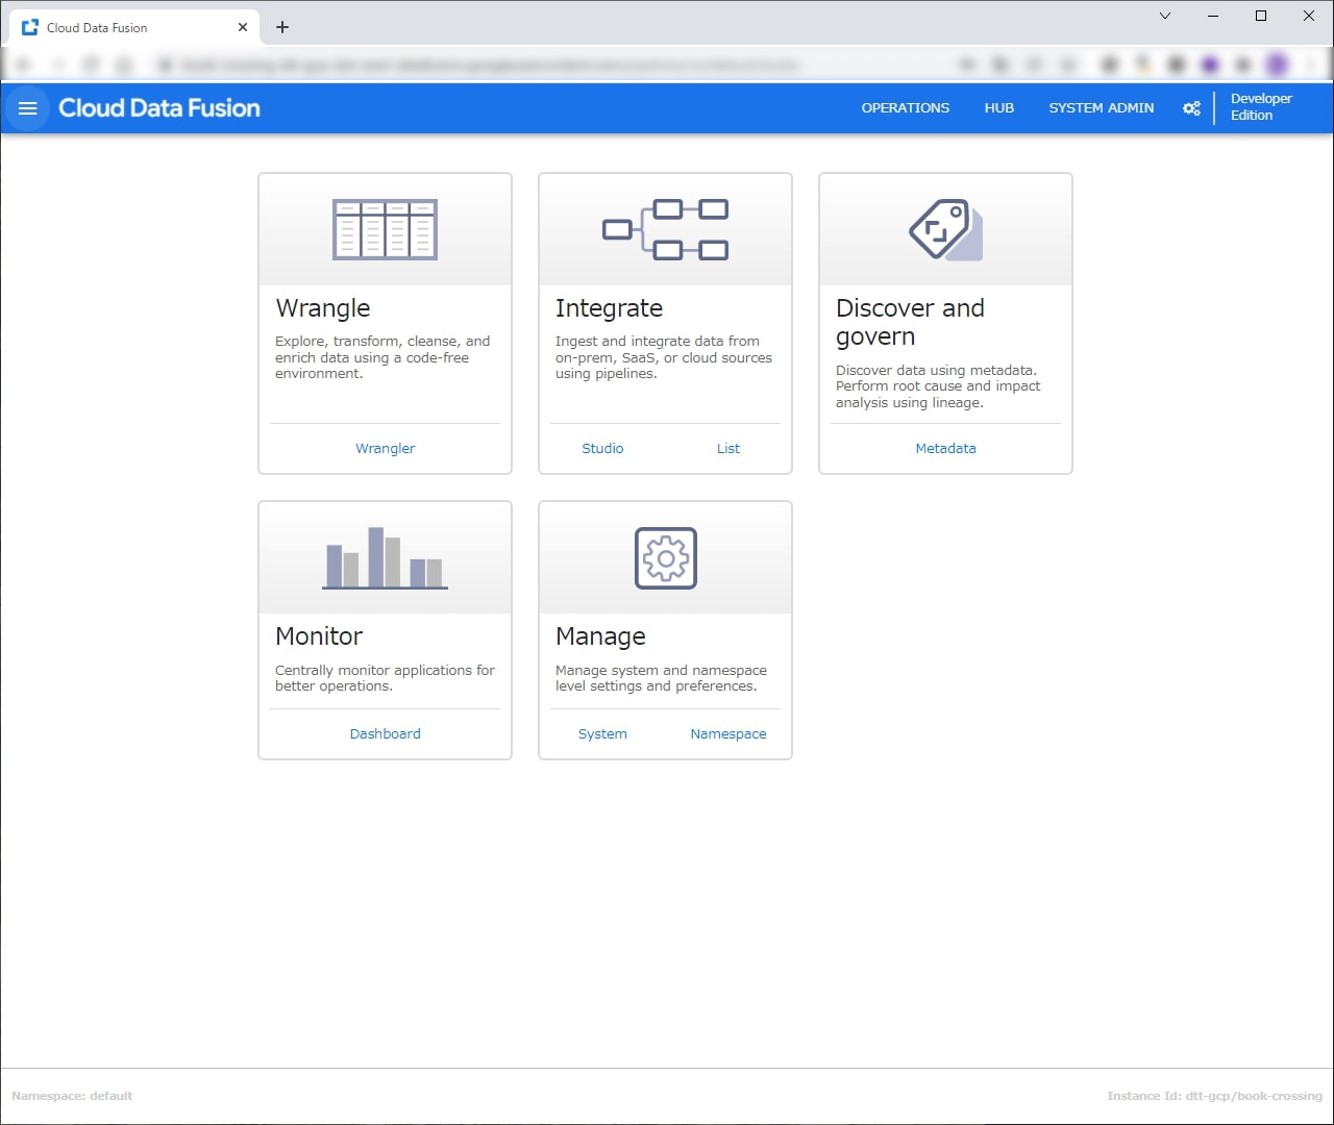
Task: Click the Integrate card heading
Action: coord(609,308)
